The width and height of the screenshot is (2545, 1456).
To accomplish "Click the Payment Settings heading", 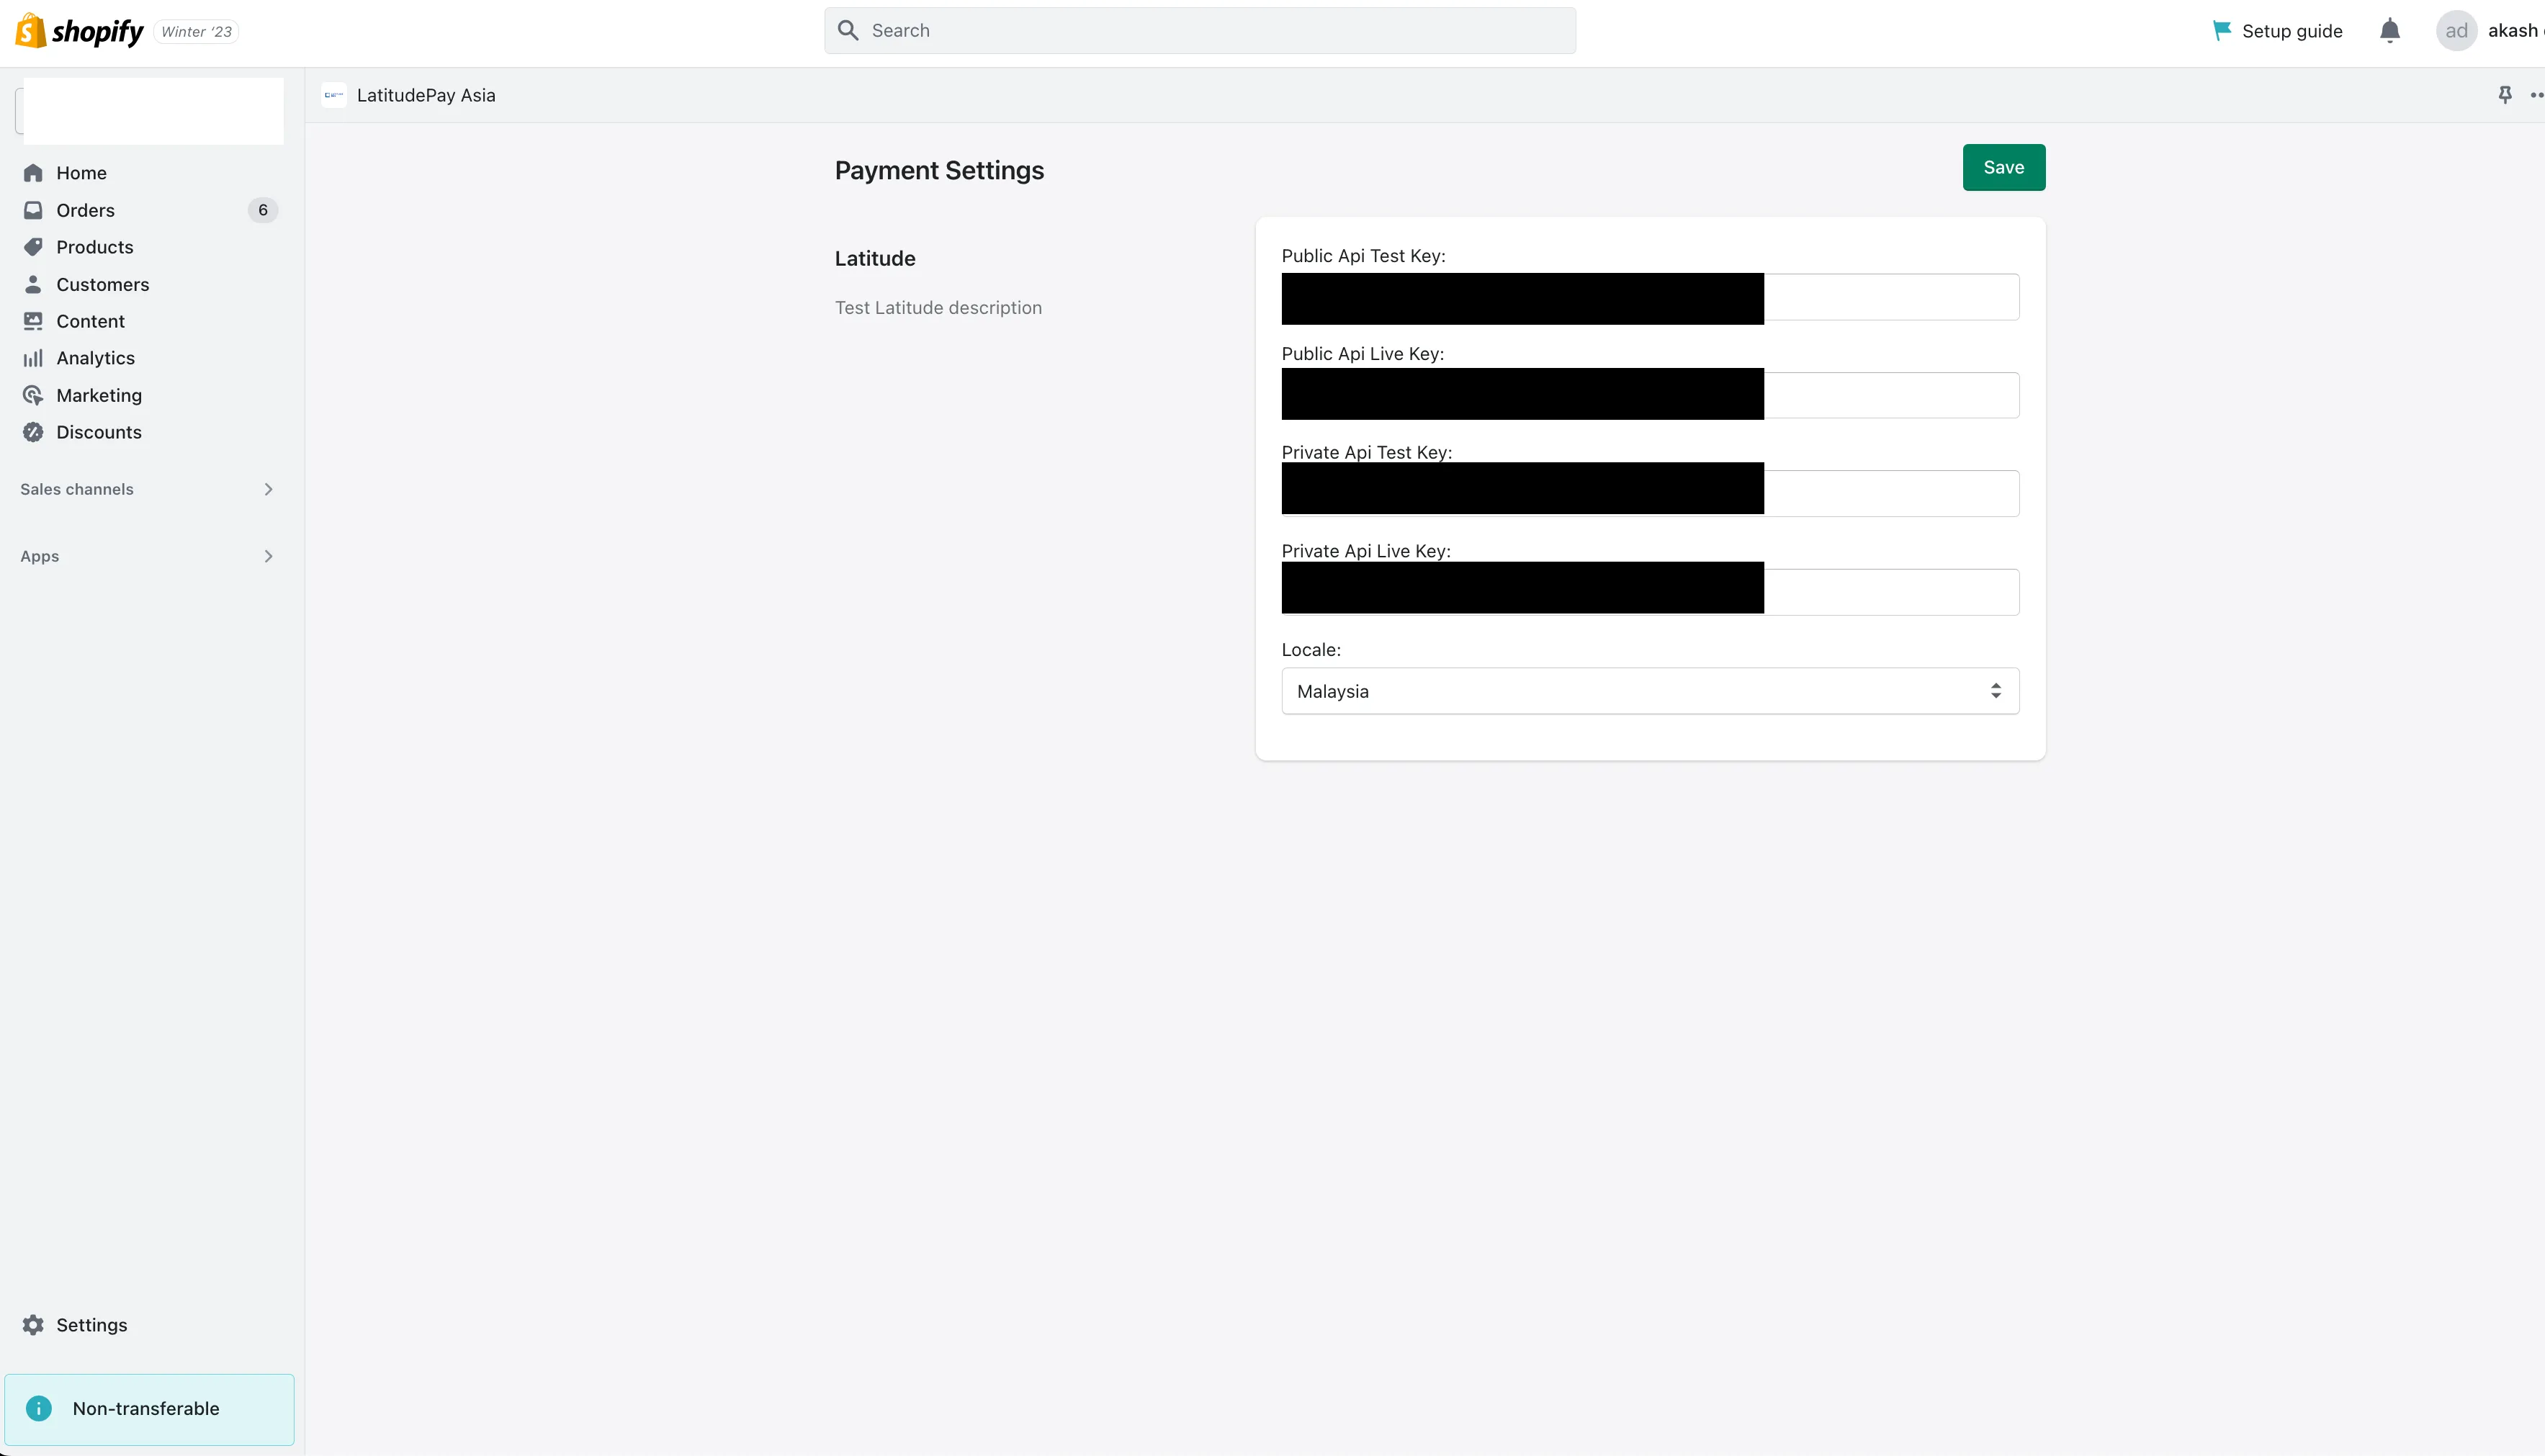I will pyautogui.click(x=939, y=170).
